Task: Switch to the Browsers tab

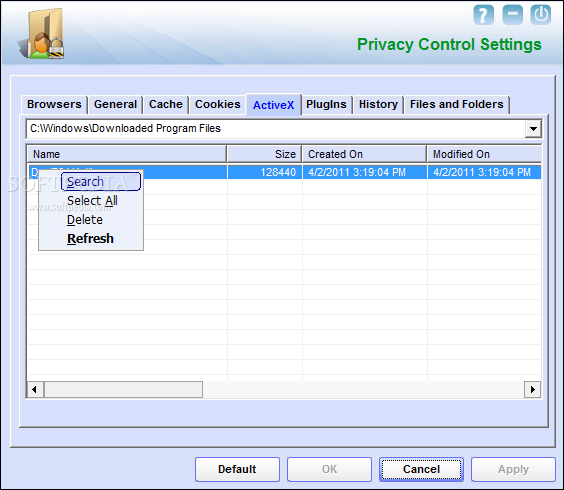Action: pyautogui.click(x=54, y=104)
